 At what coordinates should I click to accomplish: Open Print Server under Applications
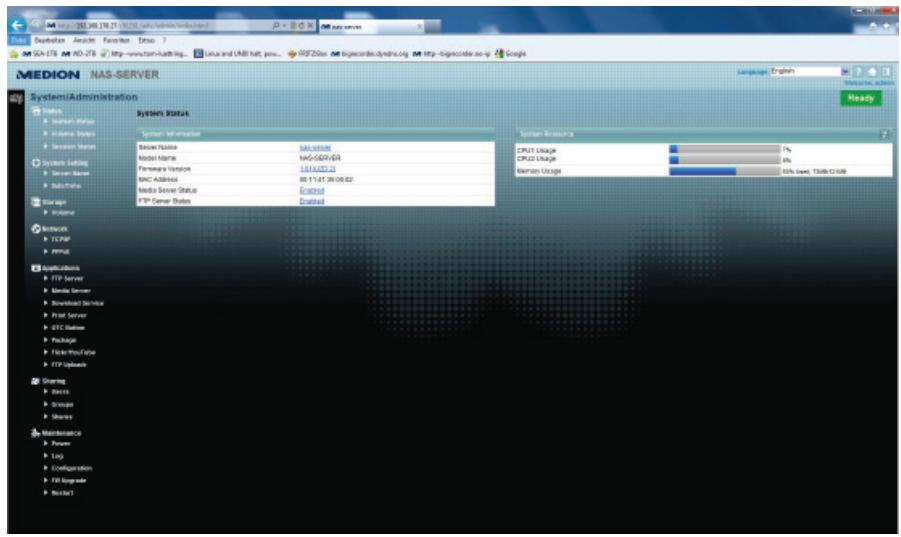coord(69,316)
